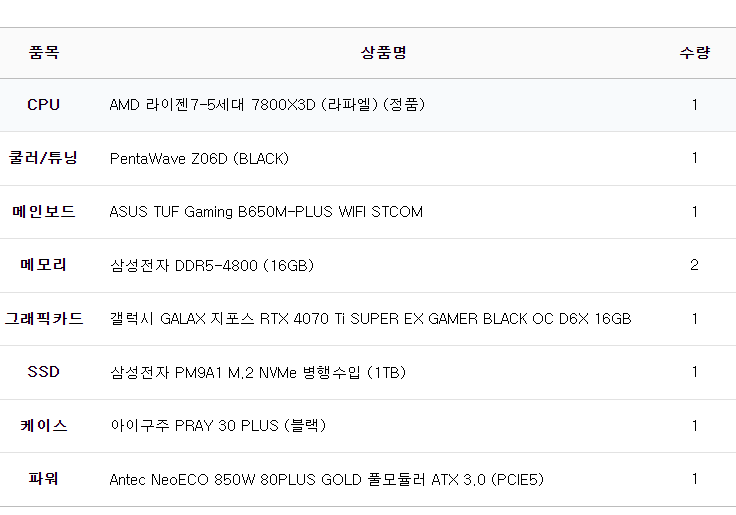Screen dimensions: 736x515
Task: Open the Antec NeoECO 850W product
Action: click(326, 479)
